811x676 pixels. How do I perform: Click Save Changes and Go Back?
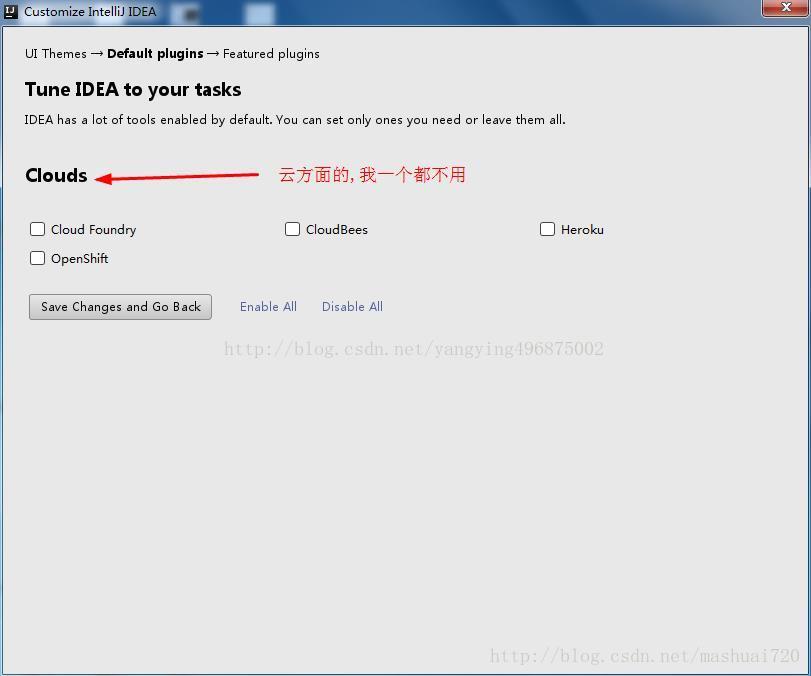120,306
